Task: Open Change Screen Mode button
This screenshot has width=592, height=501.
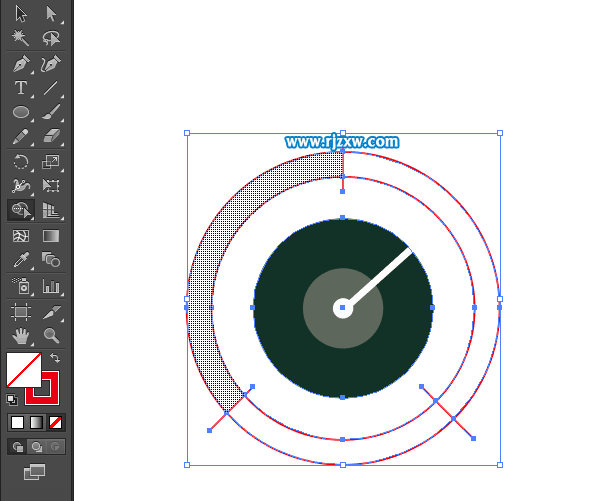Action: [34, 472]
